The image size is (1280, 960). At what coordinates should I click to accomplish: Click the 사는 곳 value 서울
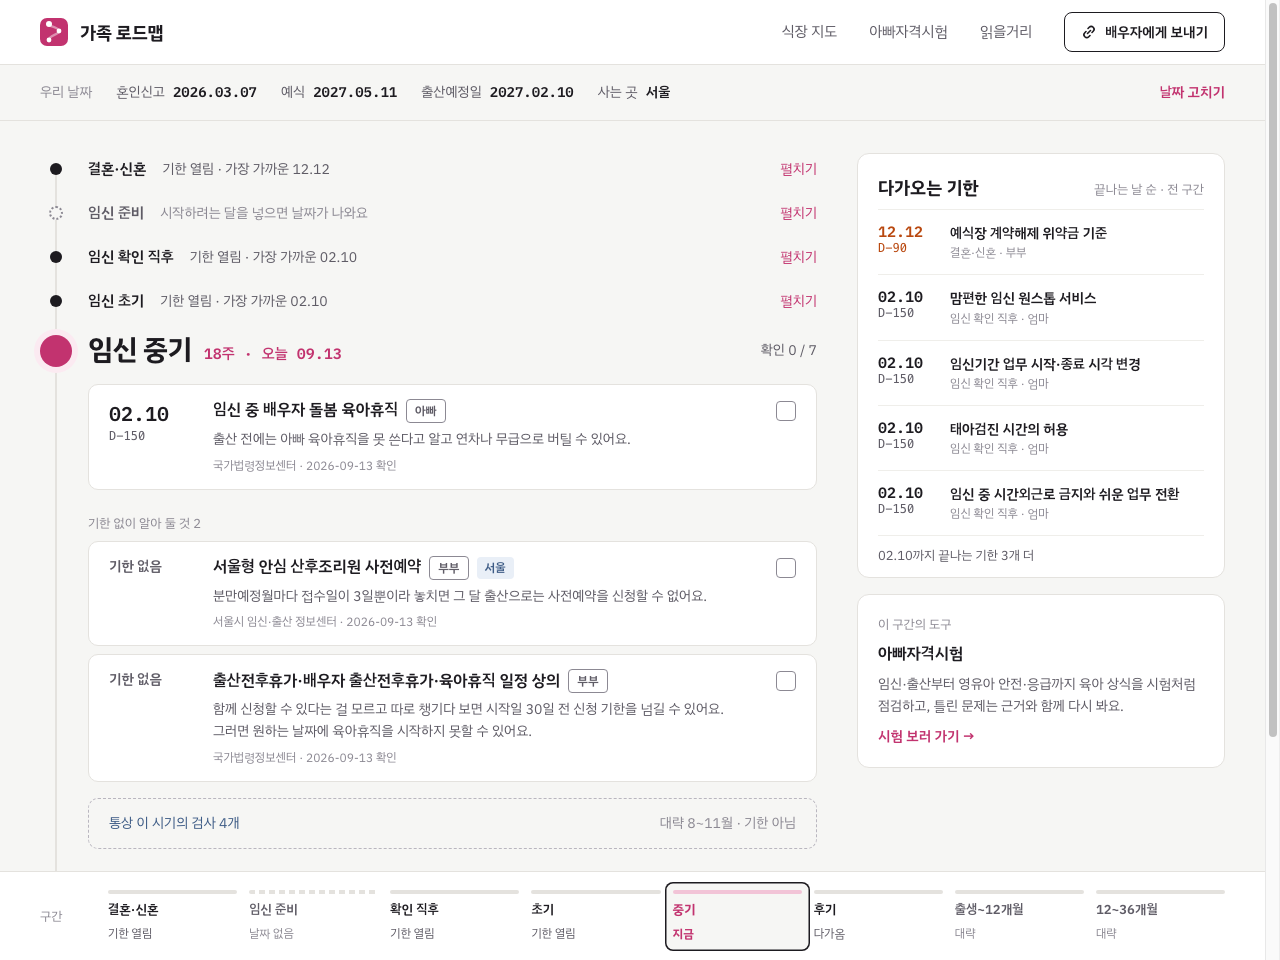658,92
